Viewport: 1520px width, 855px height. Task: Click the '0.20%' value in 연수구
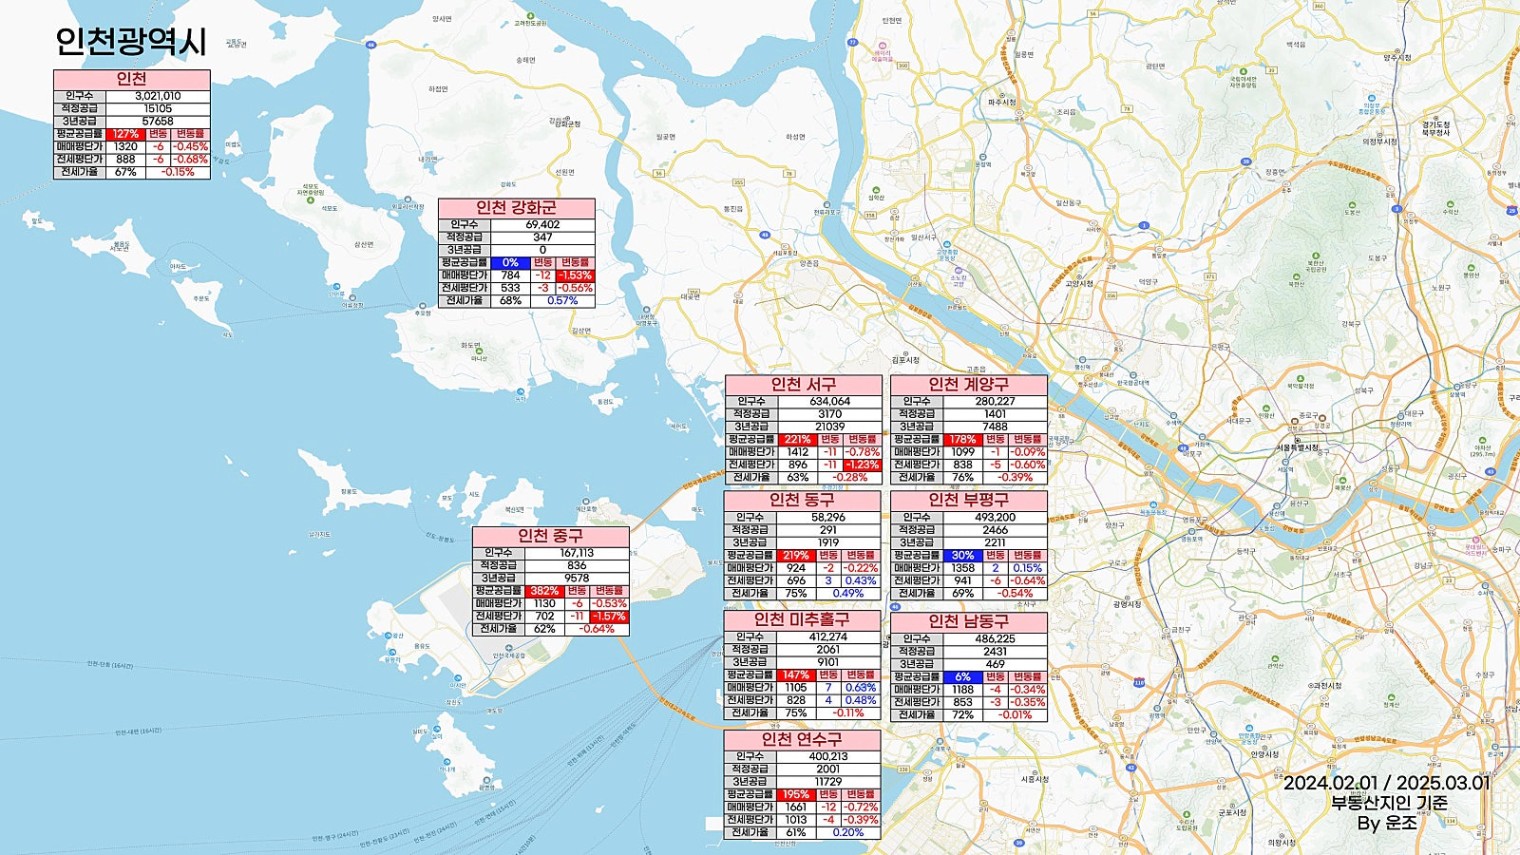tap(848, 832)
